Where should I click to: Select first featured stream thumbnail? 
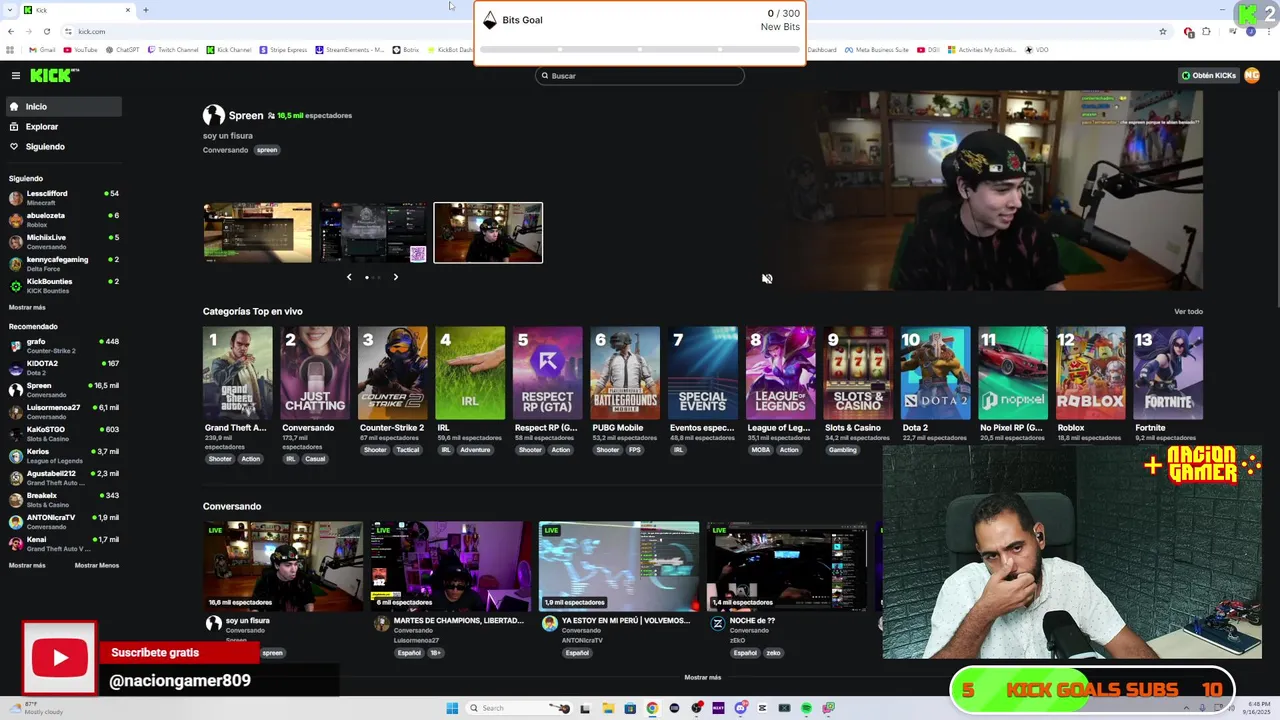pos(258,233)
